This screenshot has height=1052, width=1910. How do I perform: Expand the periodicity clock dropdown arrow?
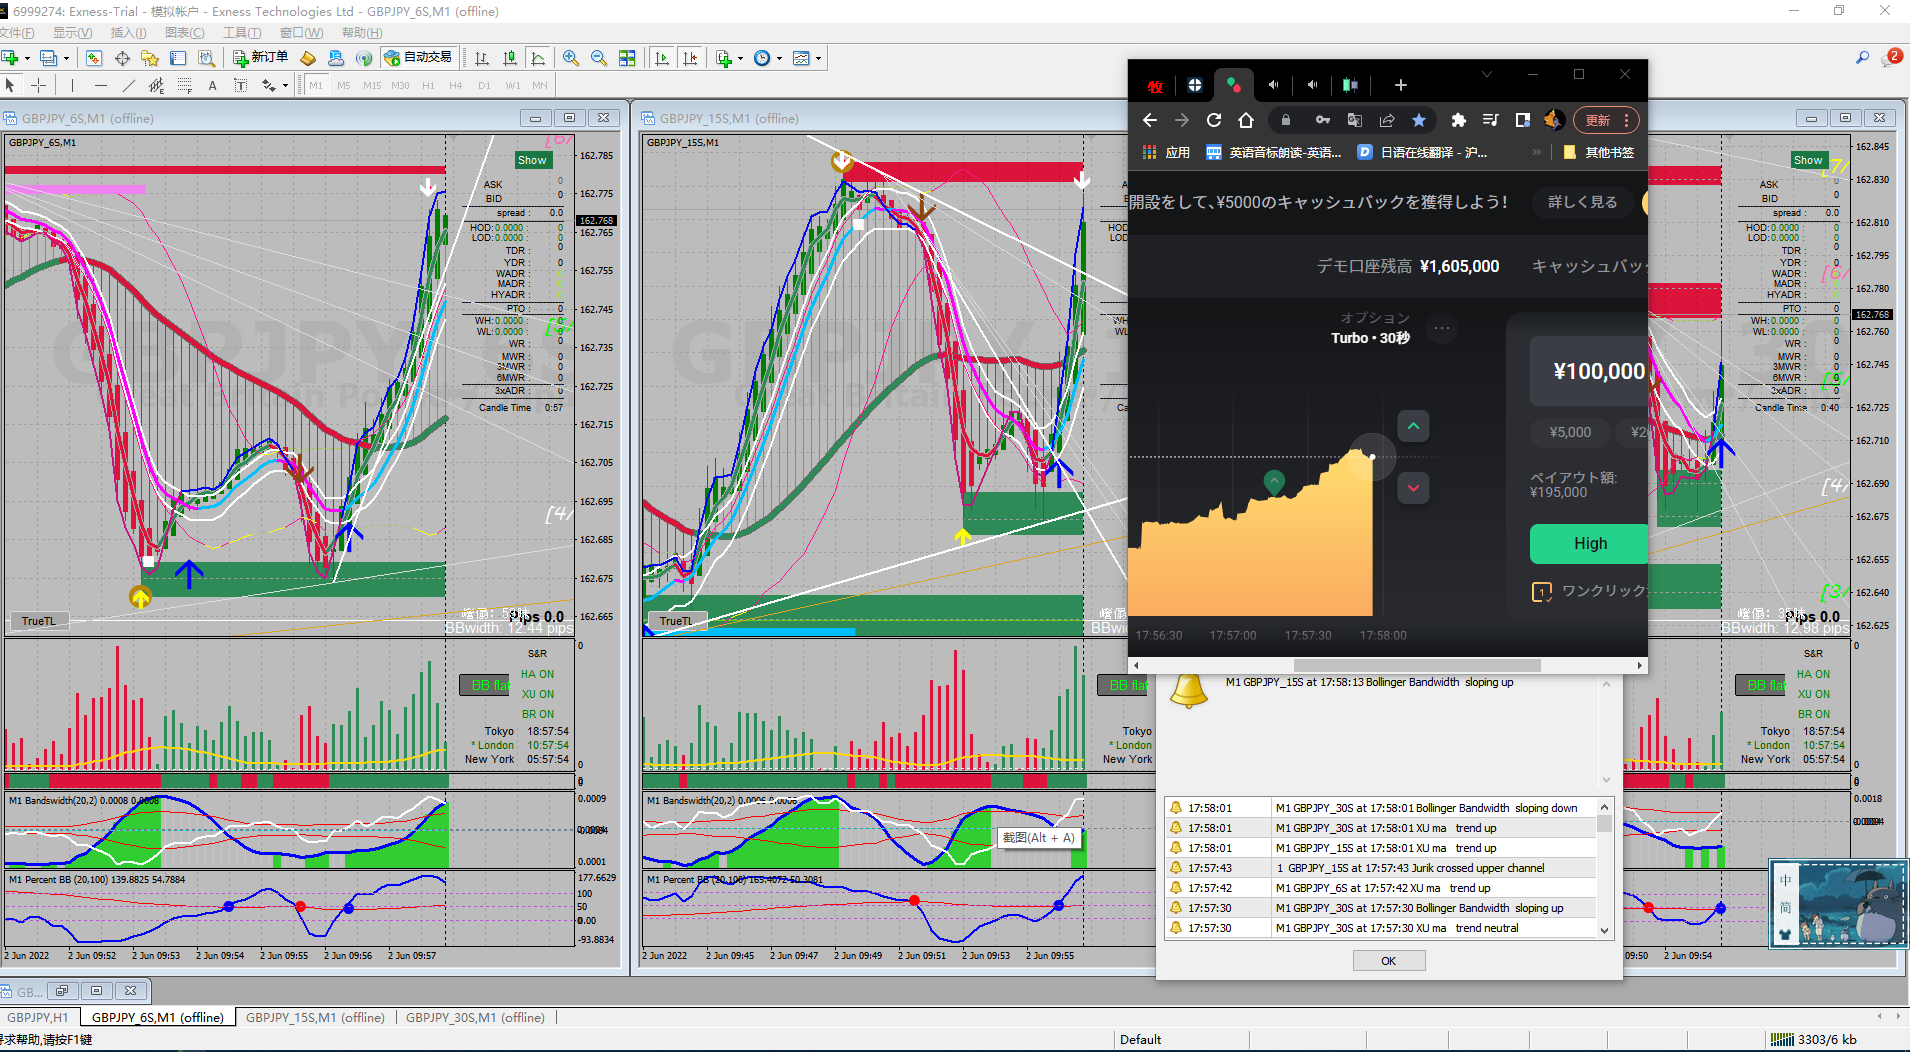pyautogui.click(x=779, y=58)
